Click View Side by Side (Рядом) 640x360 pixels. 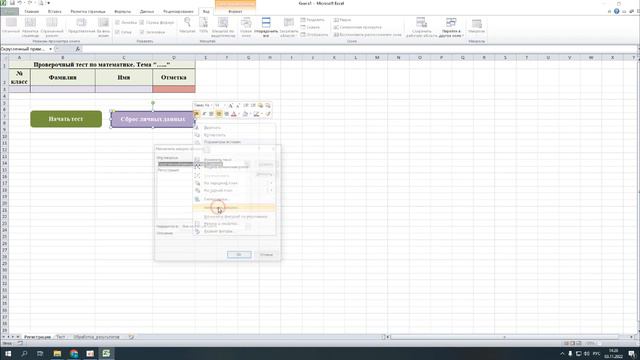tap(342, 20)
